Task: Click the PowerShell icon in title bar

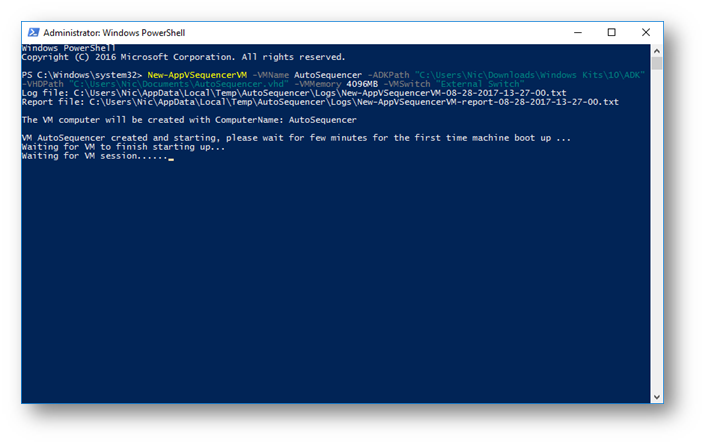Action: (33, 32)
